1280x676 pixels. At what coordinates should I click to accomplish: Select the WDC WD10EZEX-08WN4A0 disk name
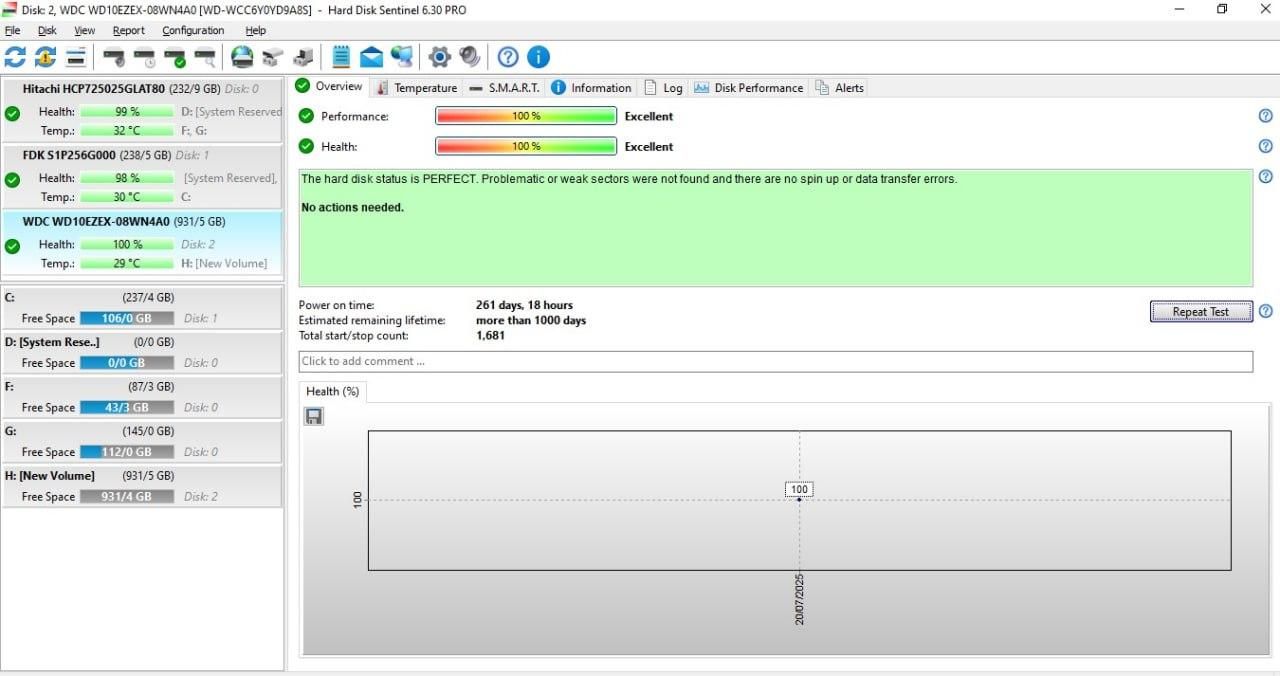[x=97, y=221]
